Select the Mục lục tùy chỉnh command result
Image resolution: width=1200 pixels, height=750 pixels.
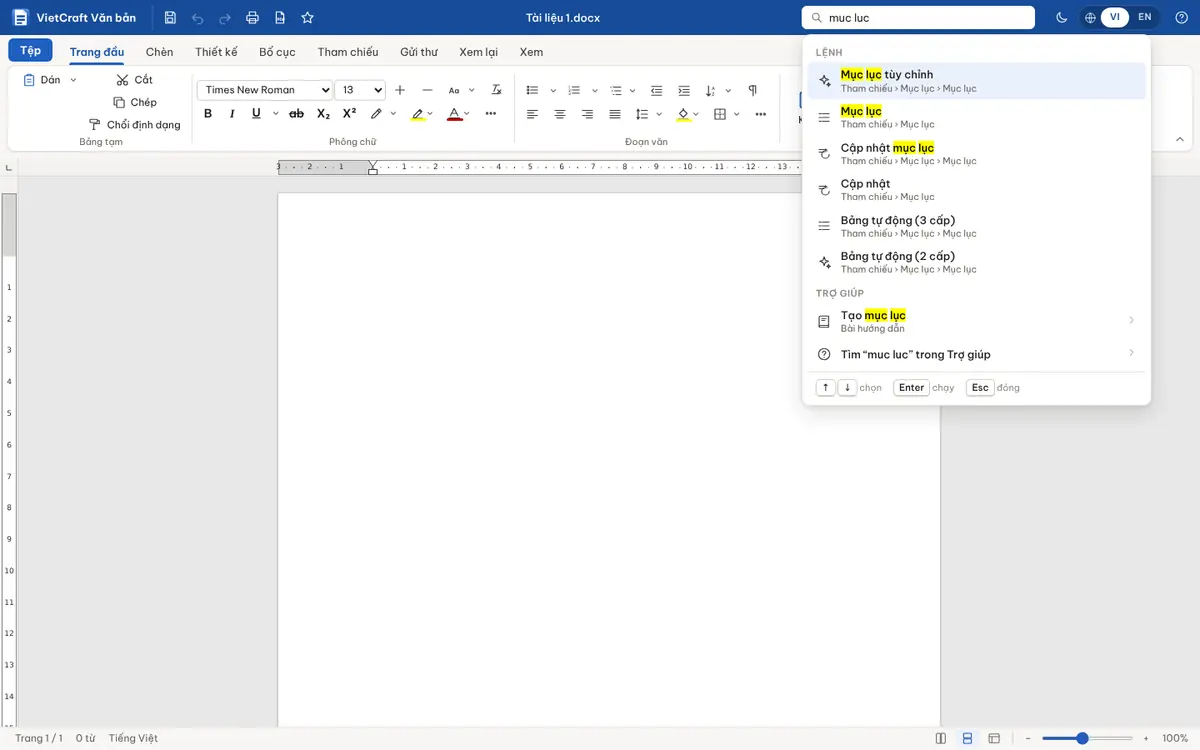976,81
